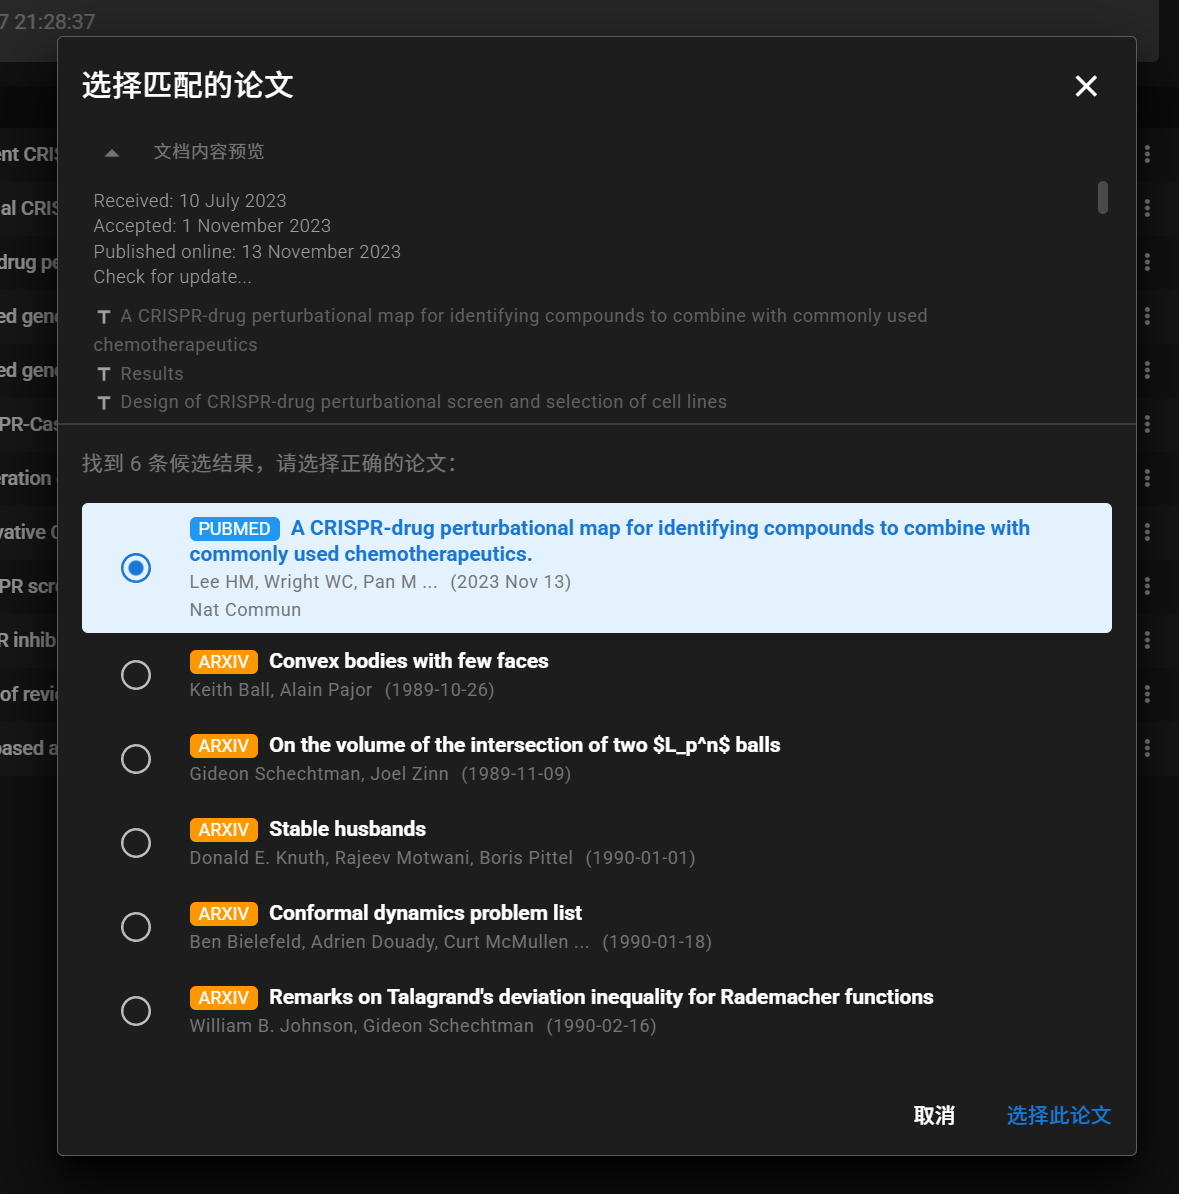Collapse the 文档内容预览 section
Screen dimensions: 1179x1194
pos(111,152)
